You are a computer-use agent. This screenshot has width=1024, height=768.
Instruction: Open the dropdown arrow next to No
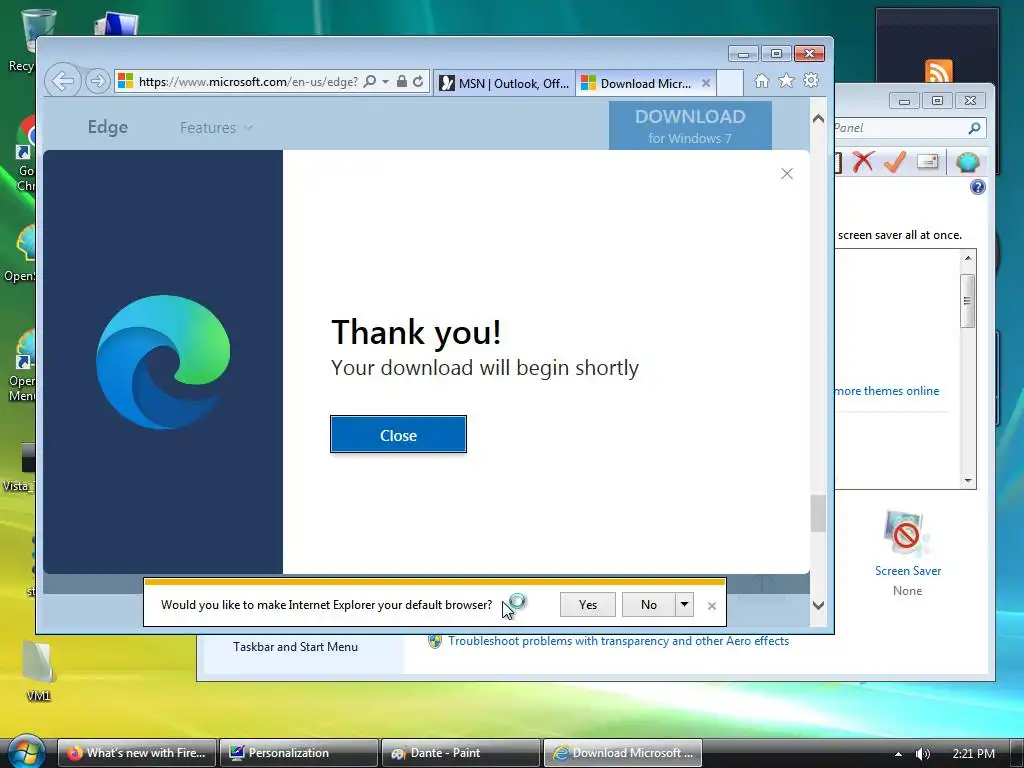pyautogui.click(x=684, y=605)
